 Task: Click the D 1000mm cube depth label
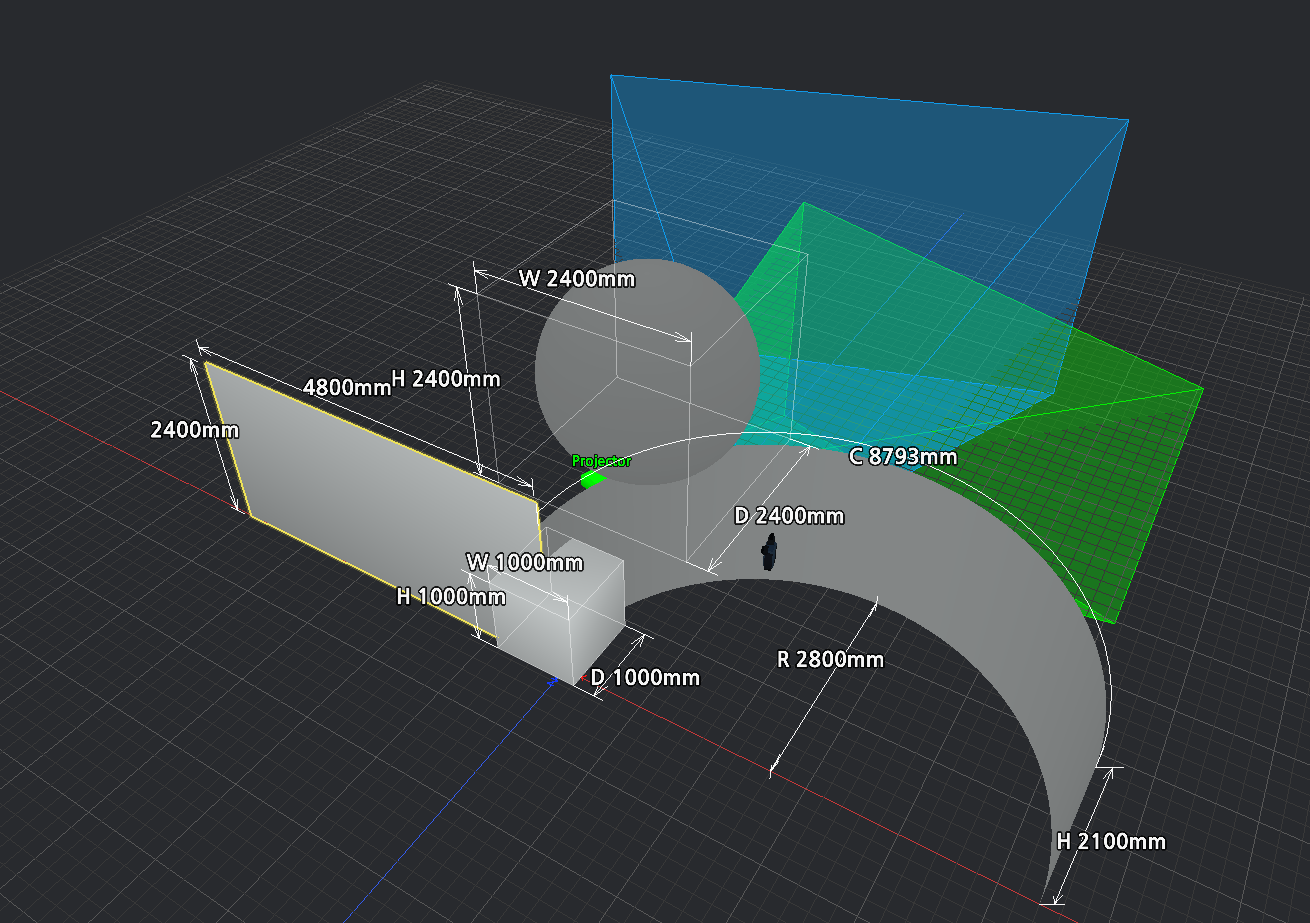tap(645, 677)
